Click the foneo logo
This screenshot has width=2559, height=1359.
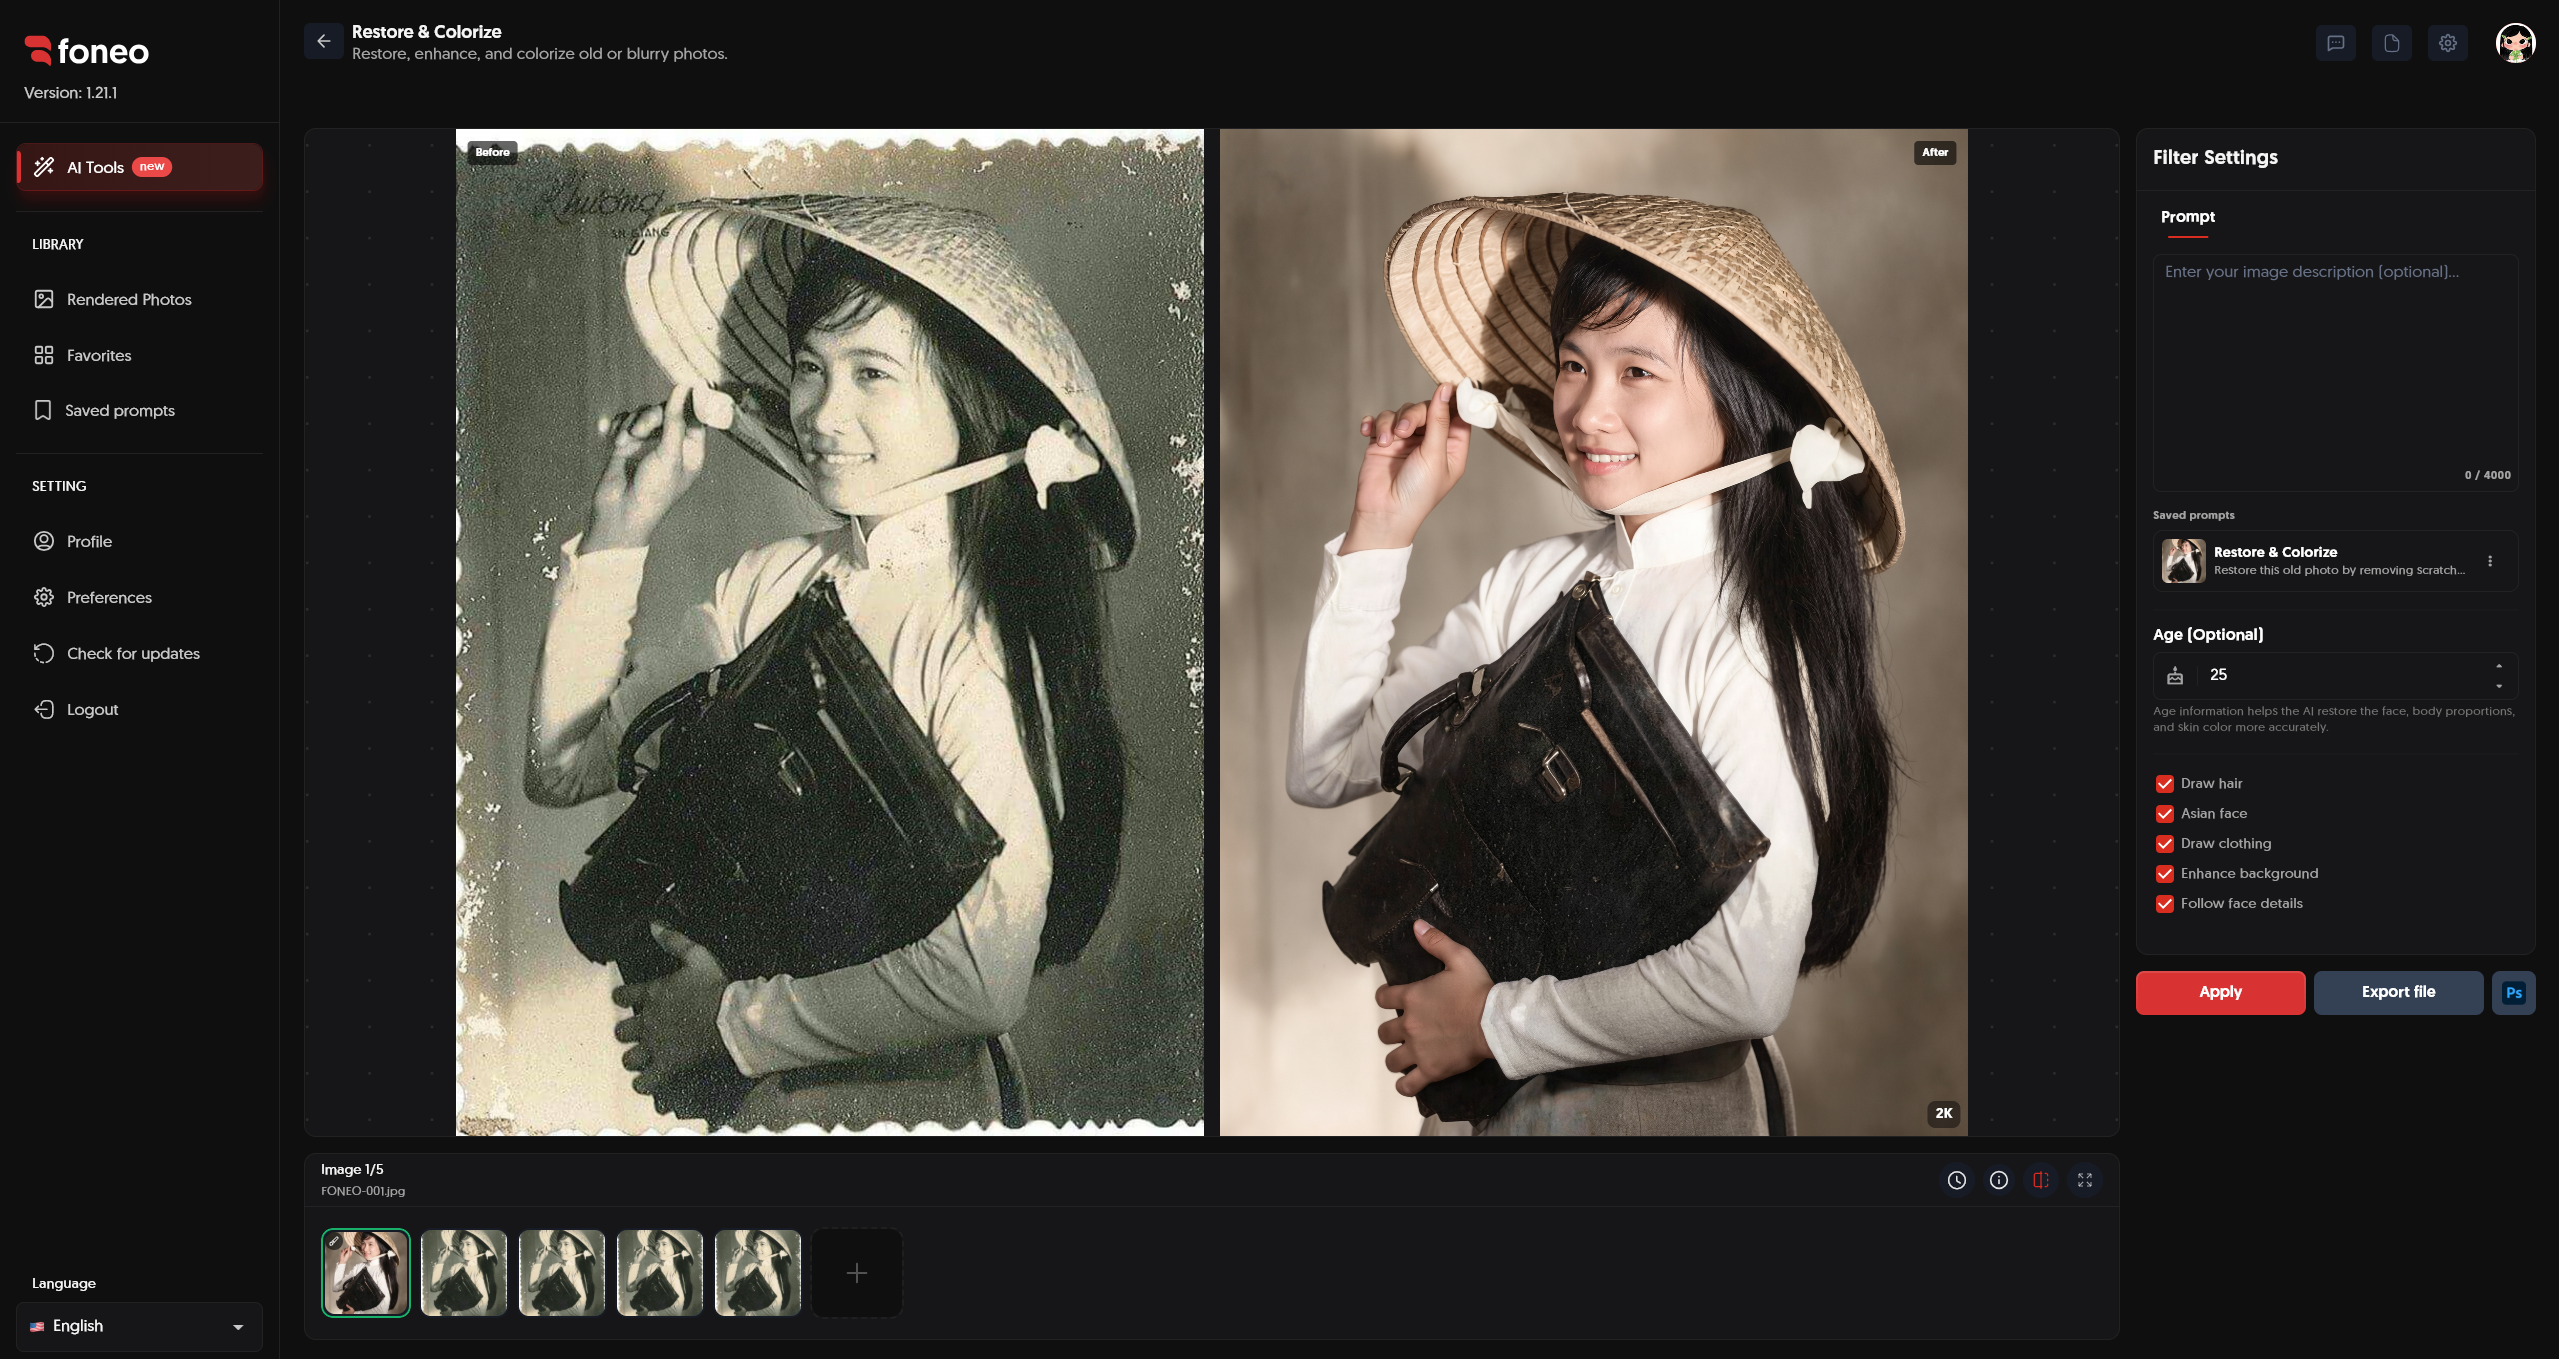point(87,51)
